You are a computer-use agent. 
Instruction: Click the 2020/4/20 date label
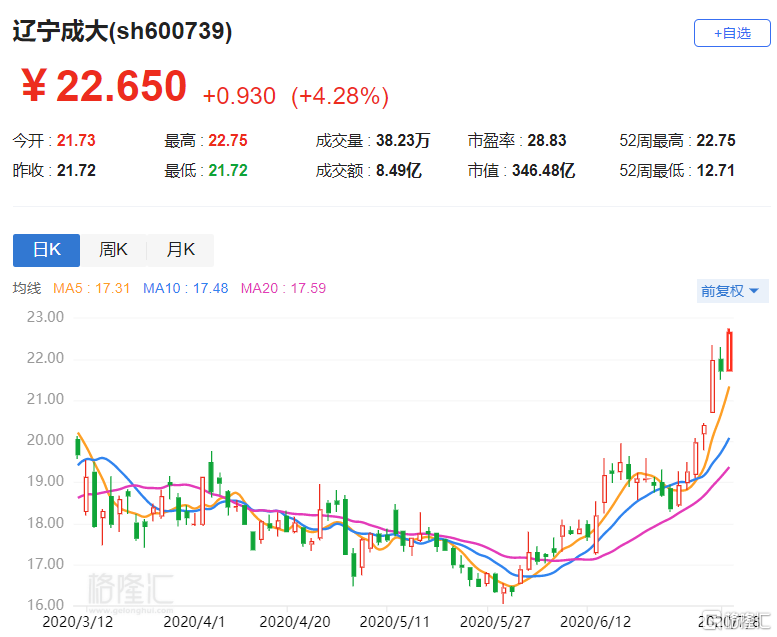coord(295,622)
